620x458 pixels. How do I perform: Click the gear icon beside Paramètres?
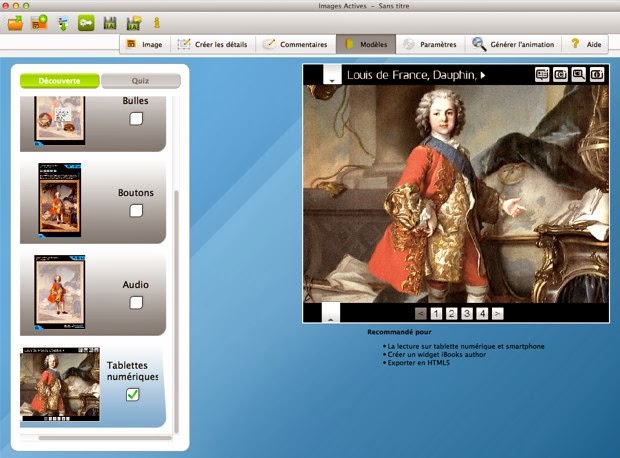pyautogui.click(x=408, y=44)
